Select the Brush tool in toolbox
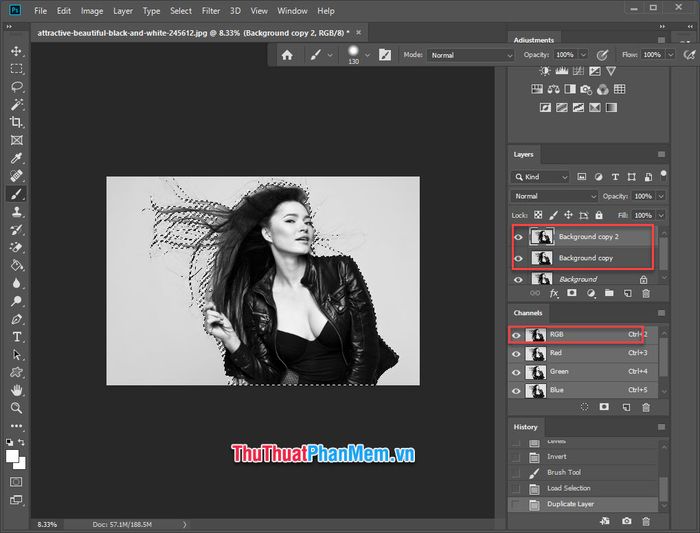This screenshot has height=533, width=700. tap(17, 194)
